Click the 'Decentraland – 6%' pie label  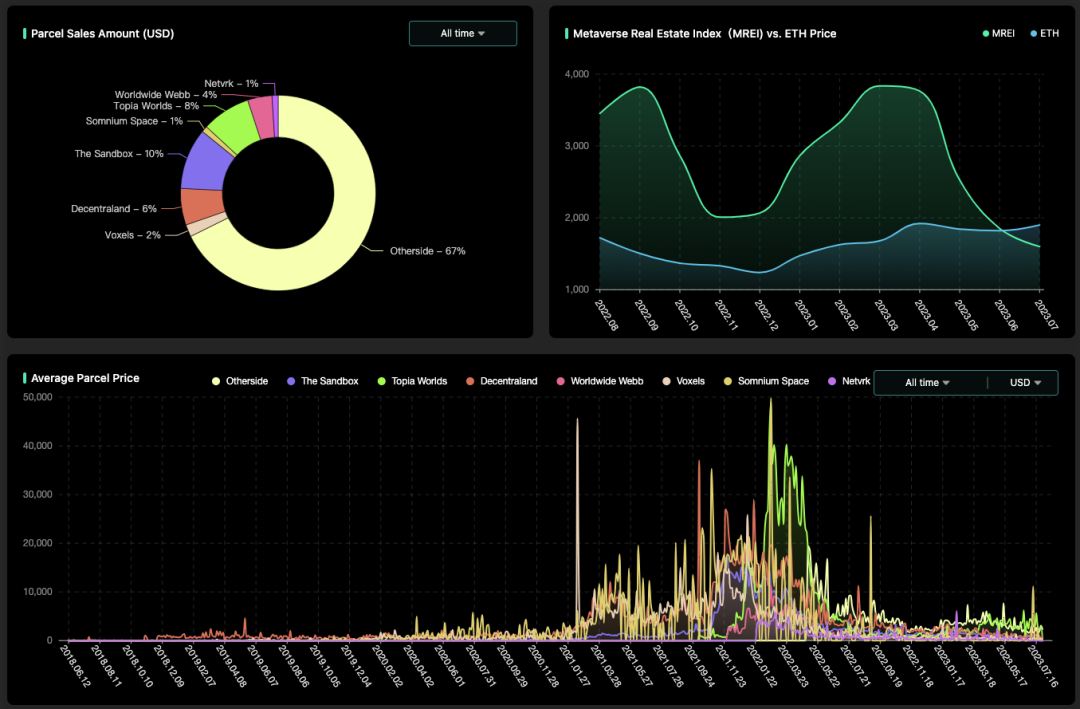click(114, 209)
